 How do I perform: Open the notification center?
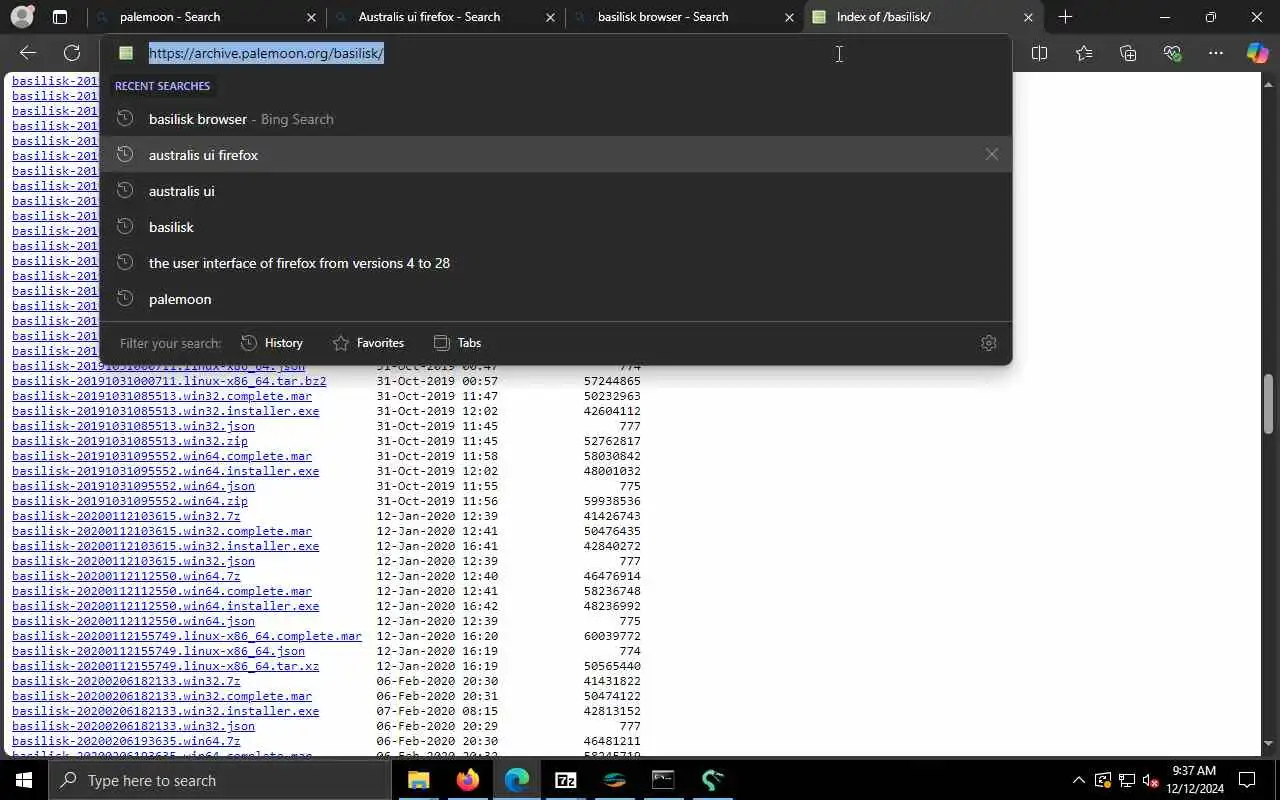click(x=1247, y=780)
